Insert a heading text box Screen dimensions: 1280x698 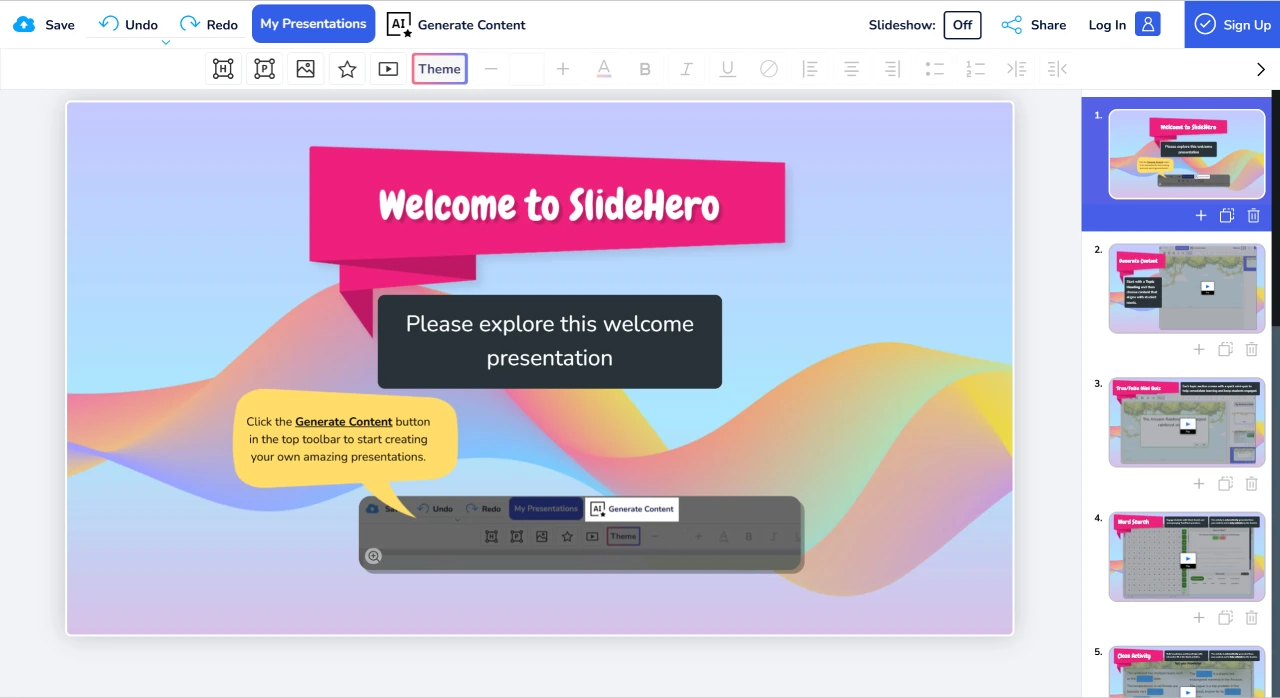pos(223,68)
